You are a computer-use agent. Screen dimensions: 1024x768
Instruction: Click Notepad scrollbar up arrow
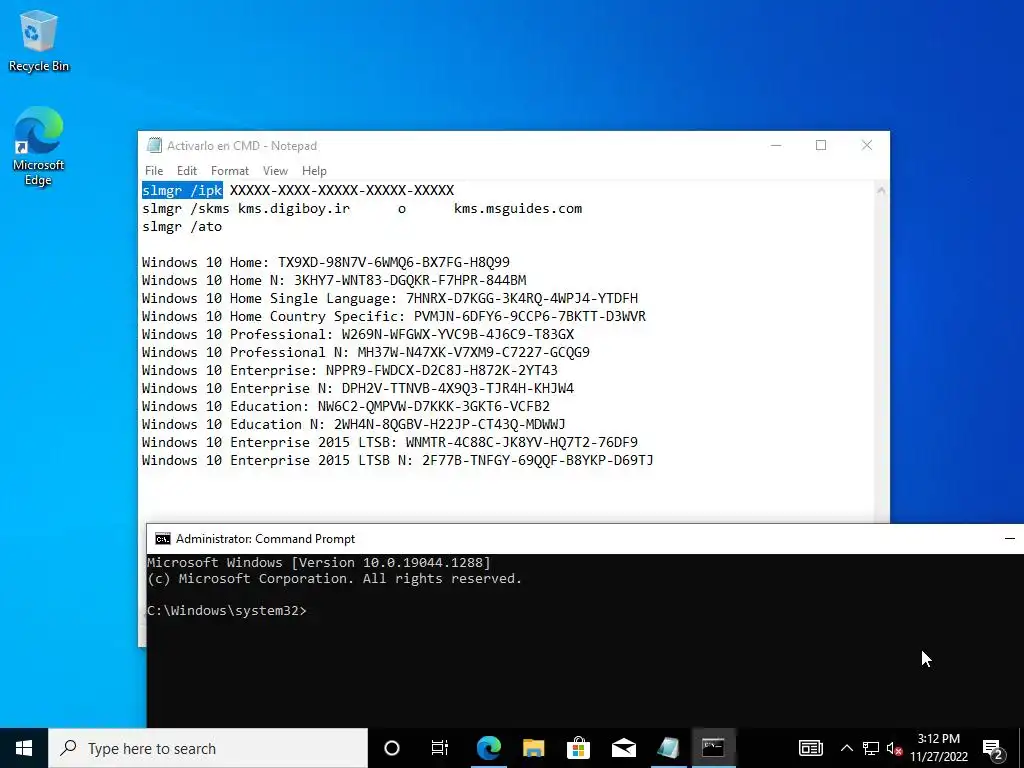[881, 191]
